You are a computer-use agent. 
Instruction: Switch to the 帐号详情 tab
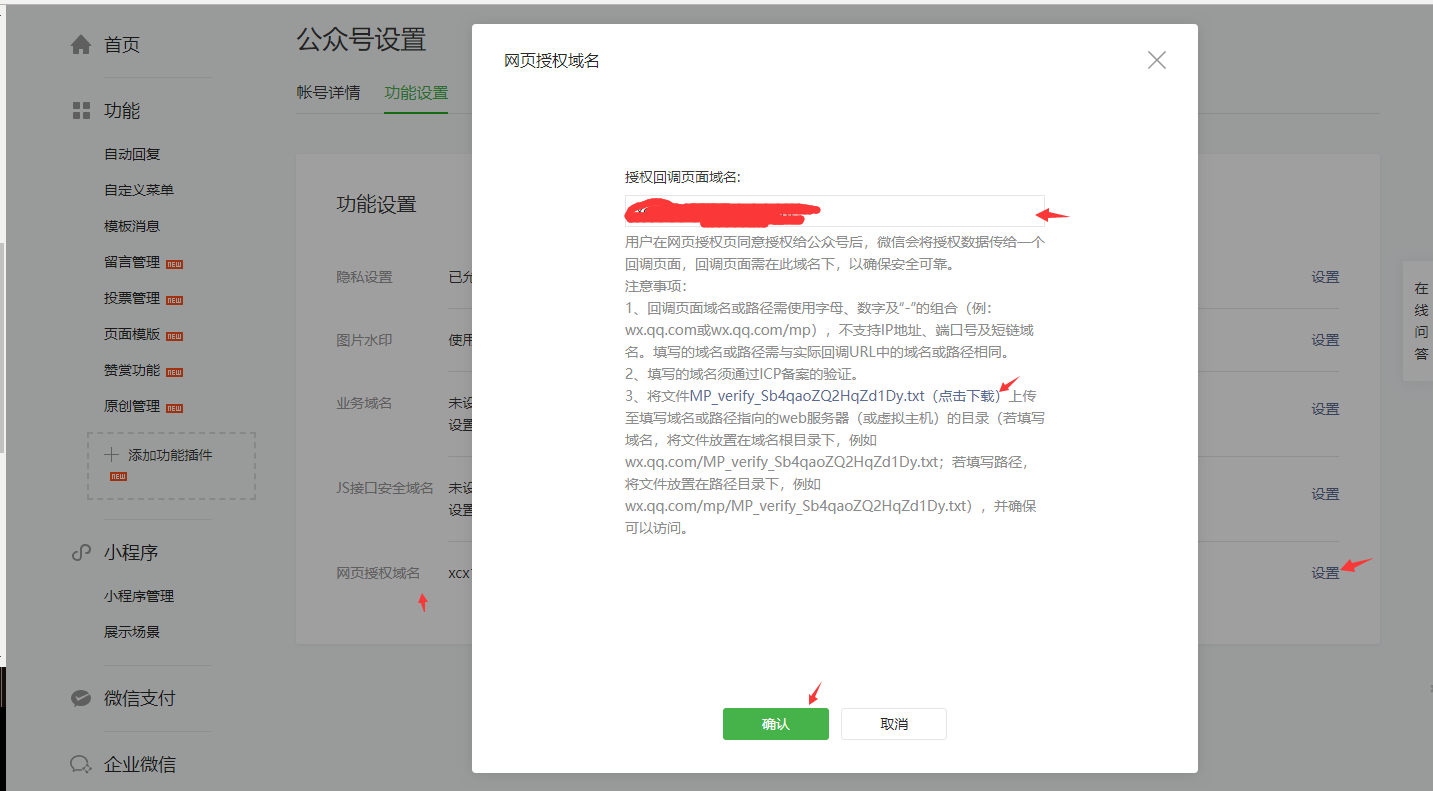tap(328, 93)
